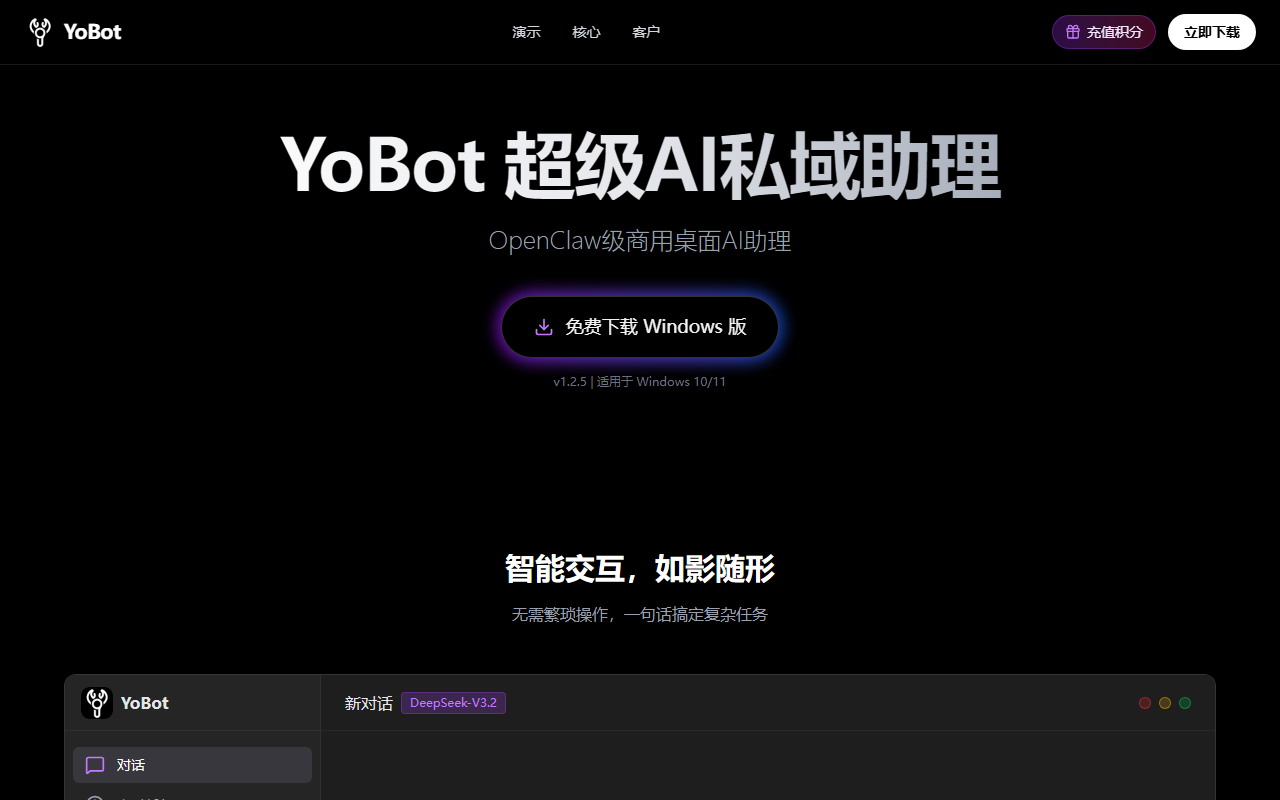Click the white 立即下载 button
Screen dimensions: 1280x800
point(1212,32)
